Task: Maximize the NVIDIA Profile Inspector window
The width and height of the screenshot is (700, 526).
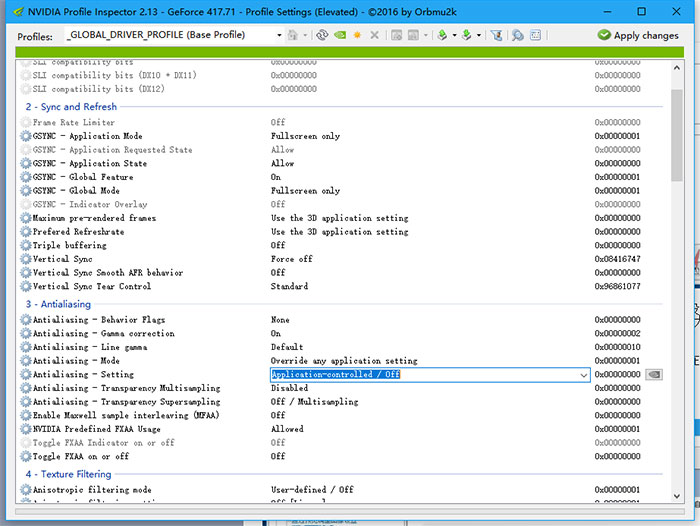Action: tap(642, 11)
